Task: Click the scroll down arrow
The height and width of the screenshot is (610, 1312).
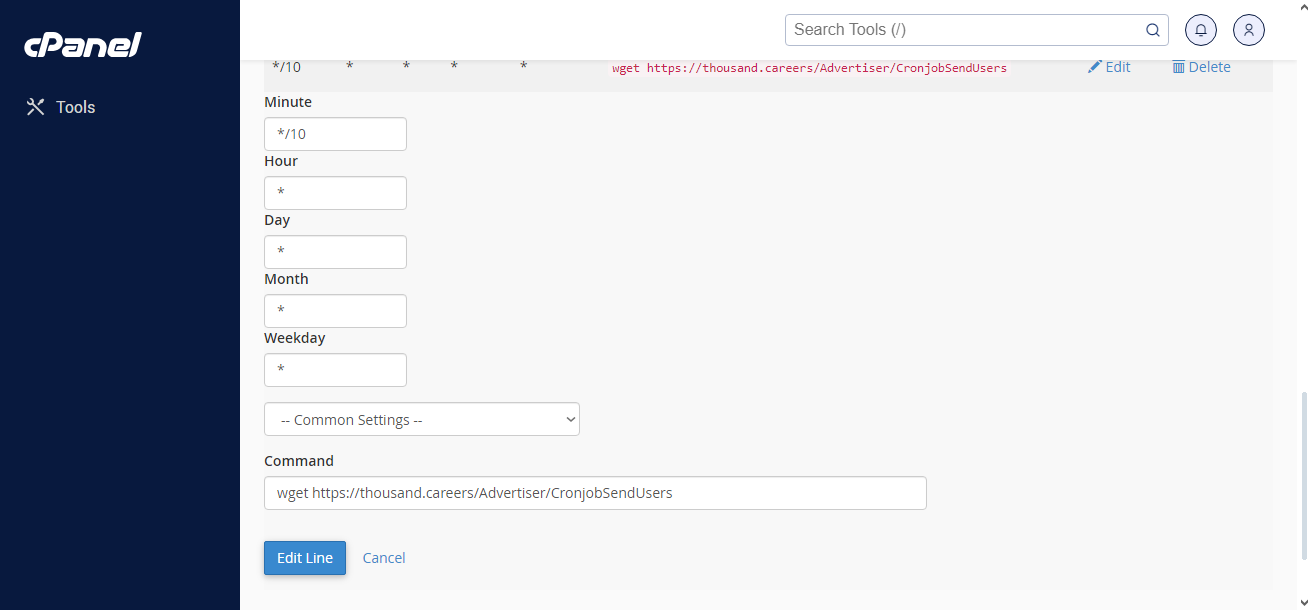Action: [1304, 602]
